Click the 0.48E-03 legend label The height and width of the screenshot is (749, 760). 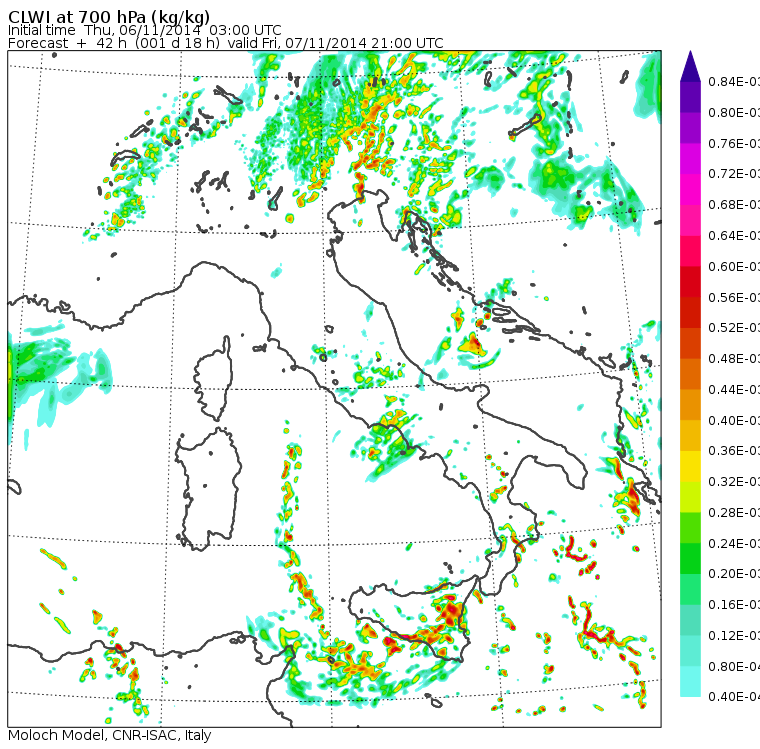(x=734, y=359)
